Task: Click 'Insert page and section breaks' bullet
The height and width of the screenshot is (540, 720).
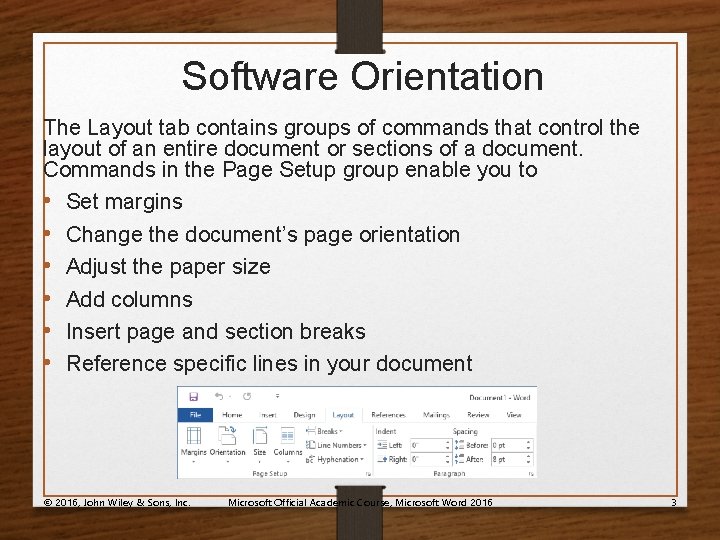Action: click(216, 332)
